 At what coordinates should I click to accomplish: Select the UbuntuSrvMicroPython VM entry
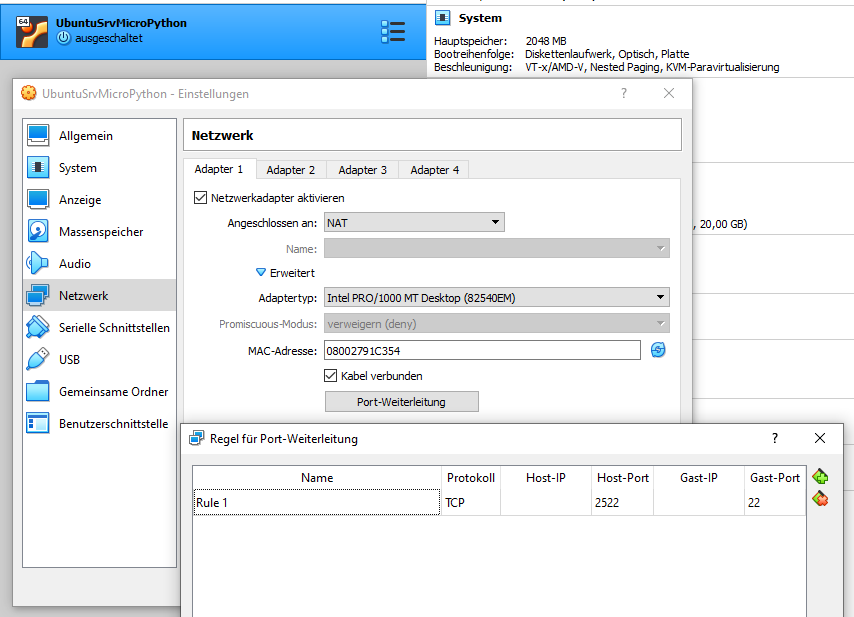[212, 32]
